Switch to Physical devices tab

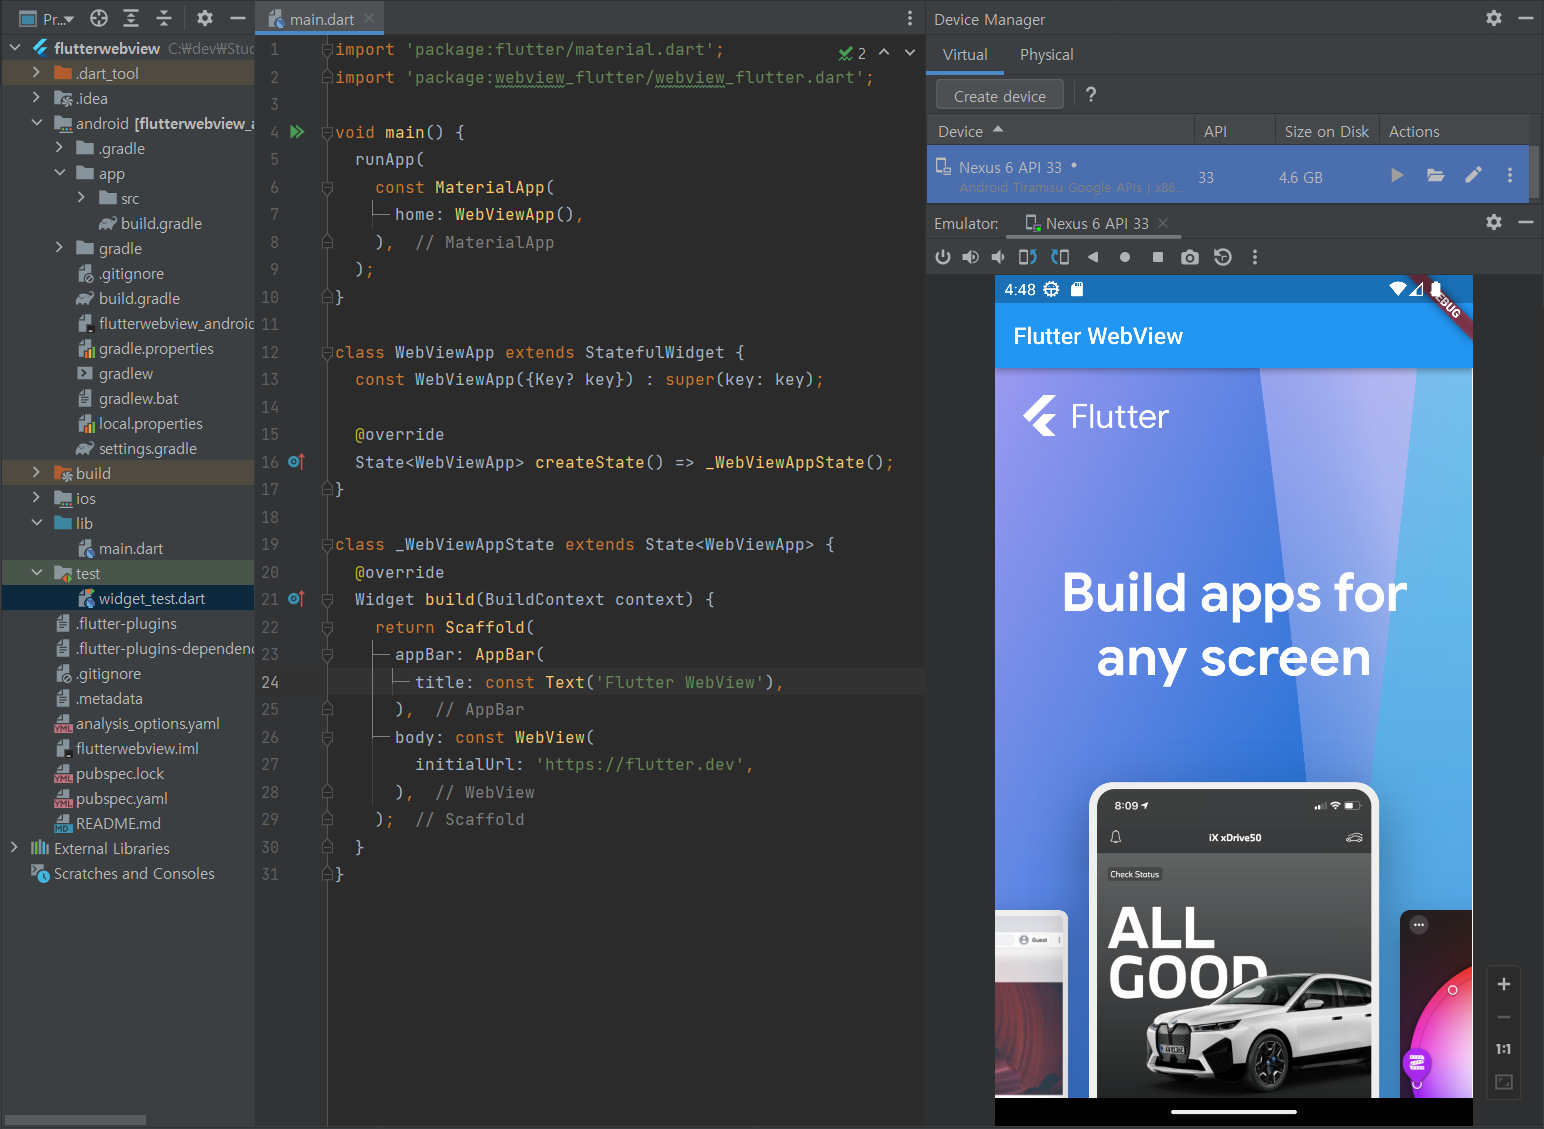tap(1046, 55)
